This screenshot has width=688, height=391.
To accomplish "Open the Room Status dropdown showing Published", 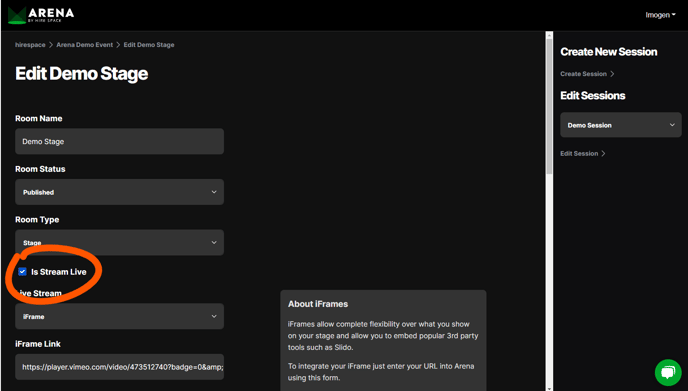I will coord(119,192).
